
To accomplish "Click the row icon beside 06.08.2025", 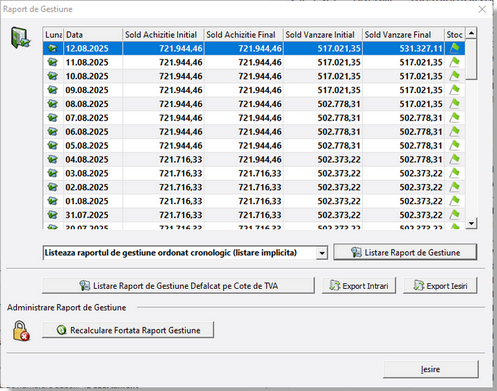I will tap(53, 132).
